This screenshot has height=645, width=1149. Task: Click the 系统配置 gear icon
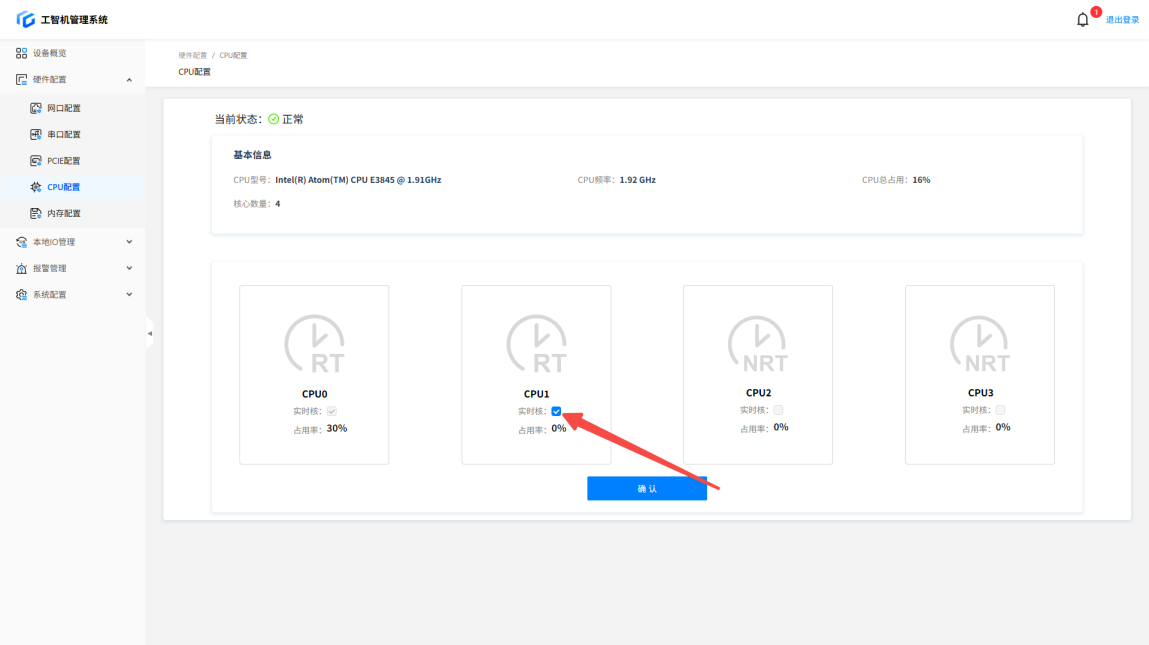coord(21,295)
